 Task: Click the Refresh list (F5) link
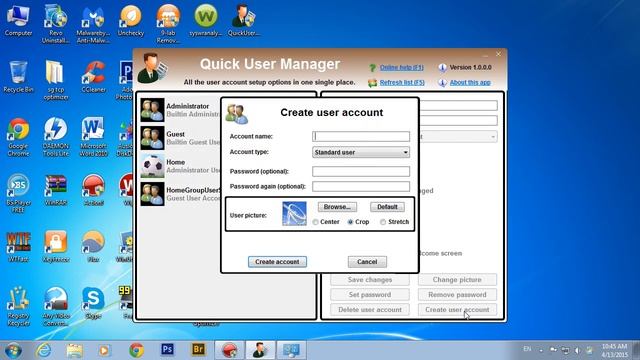(402, 82)
